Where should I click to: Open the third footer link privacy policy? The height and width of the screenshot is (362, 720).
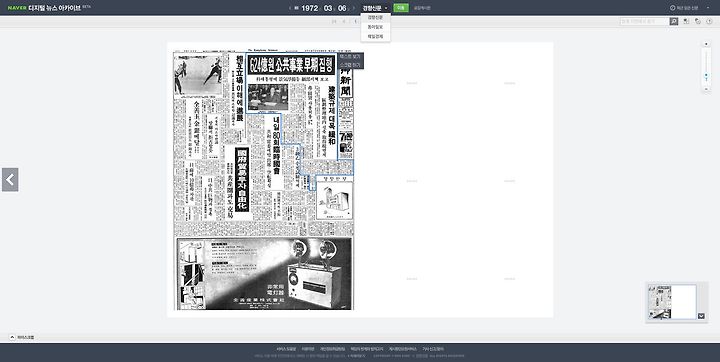click(333, 349)
